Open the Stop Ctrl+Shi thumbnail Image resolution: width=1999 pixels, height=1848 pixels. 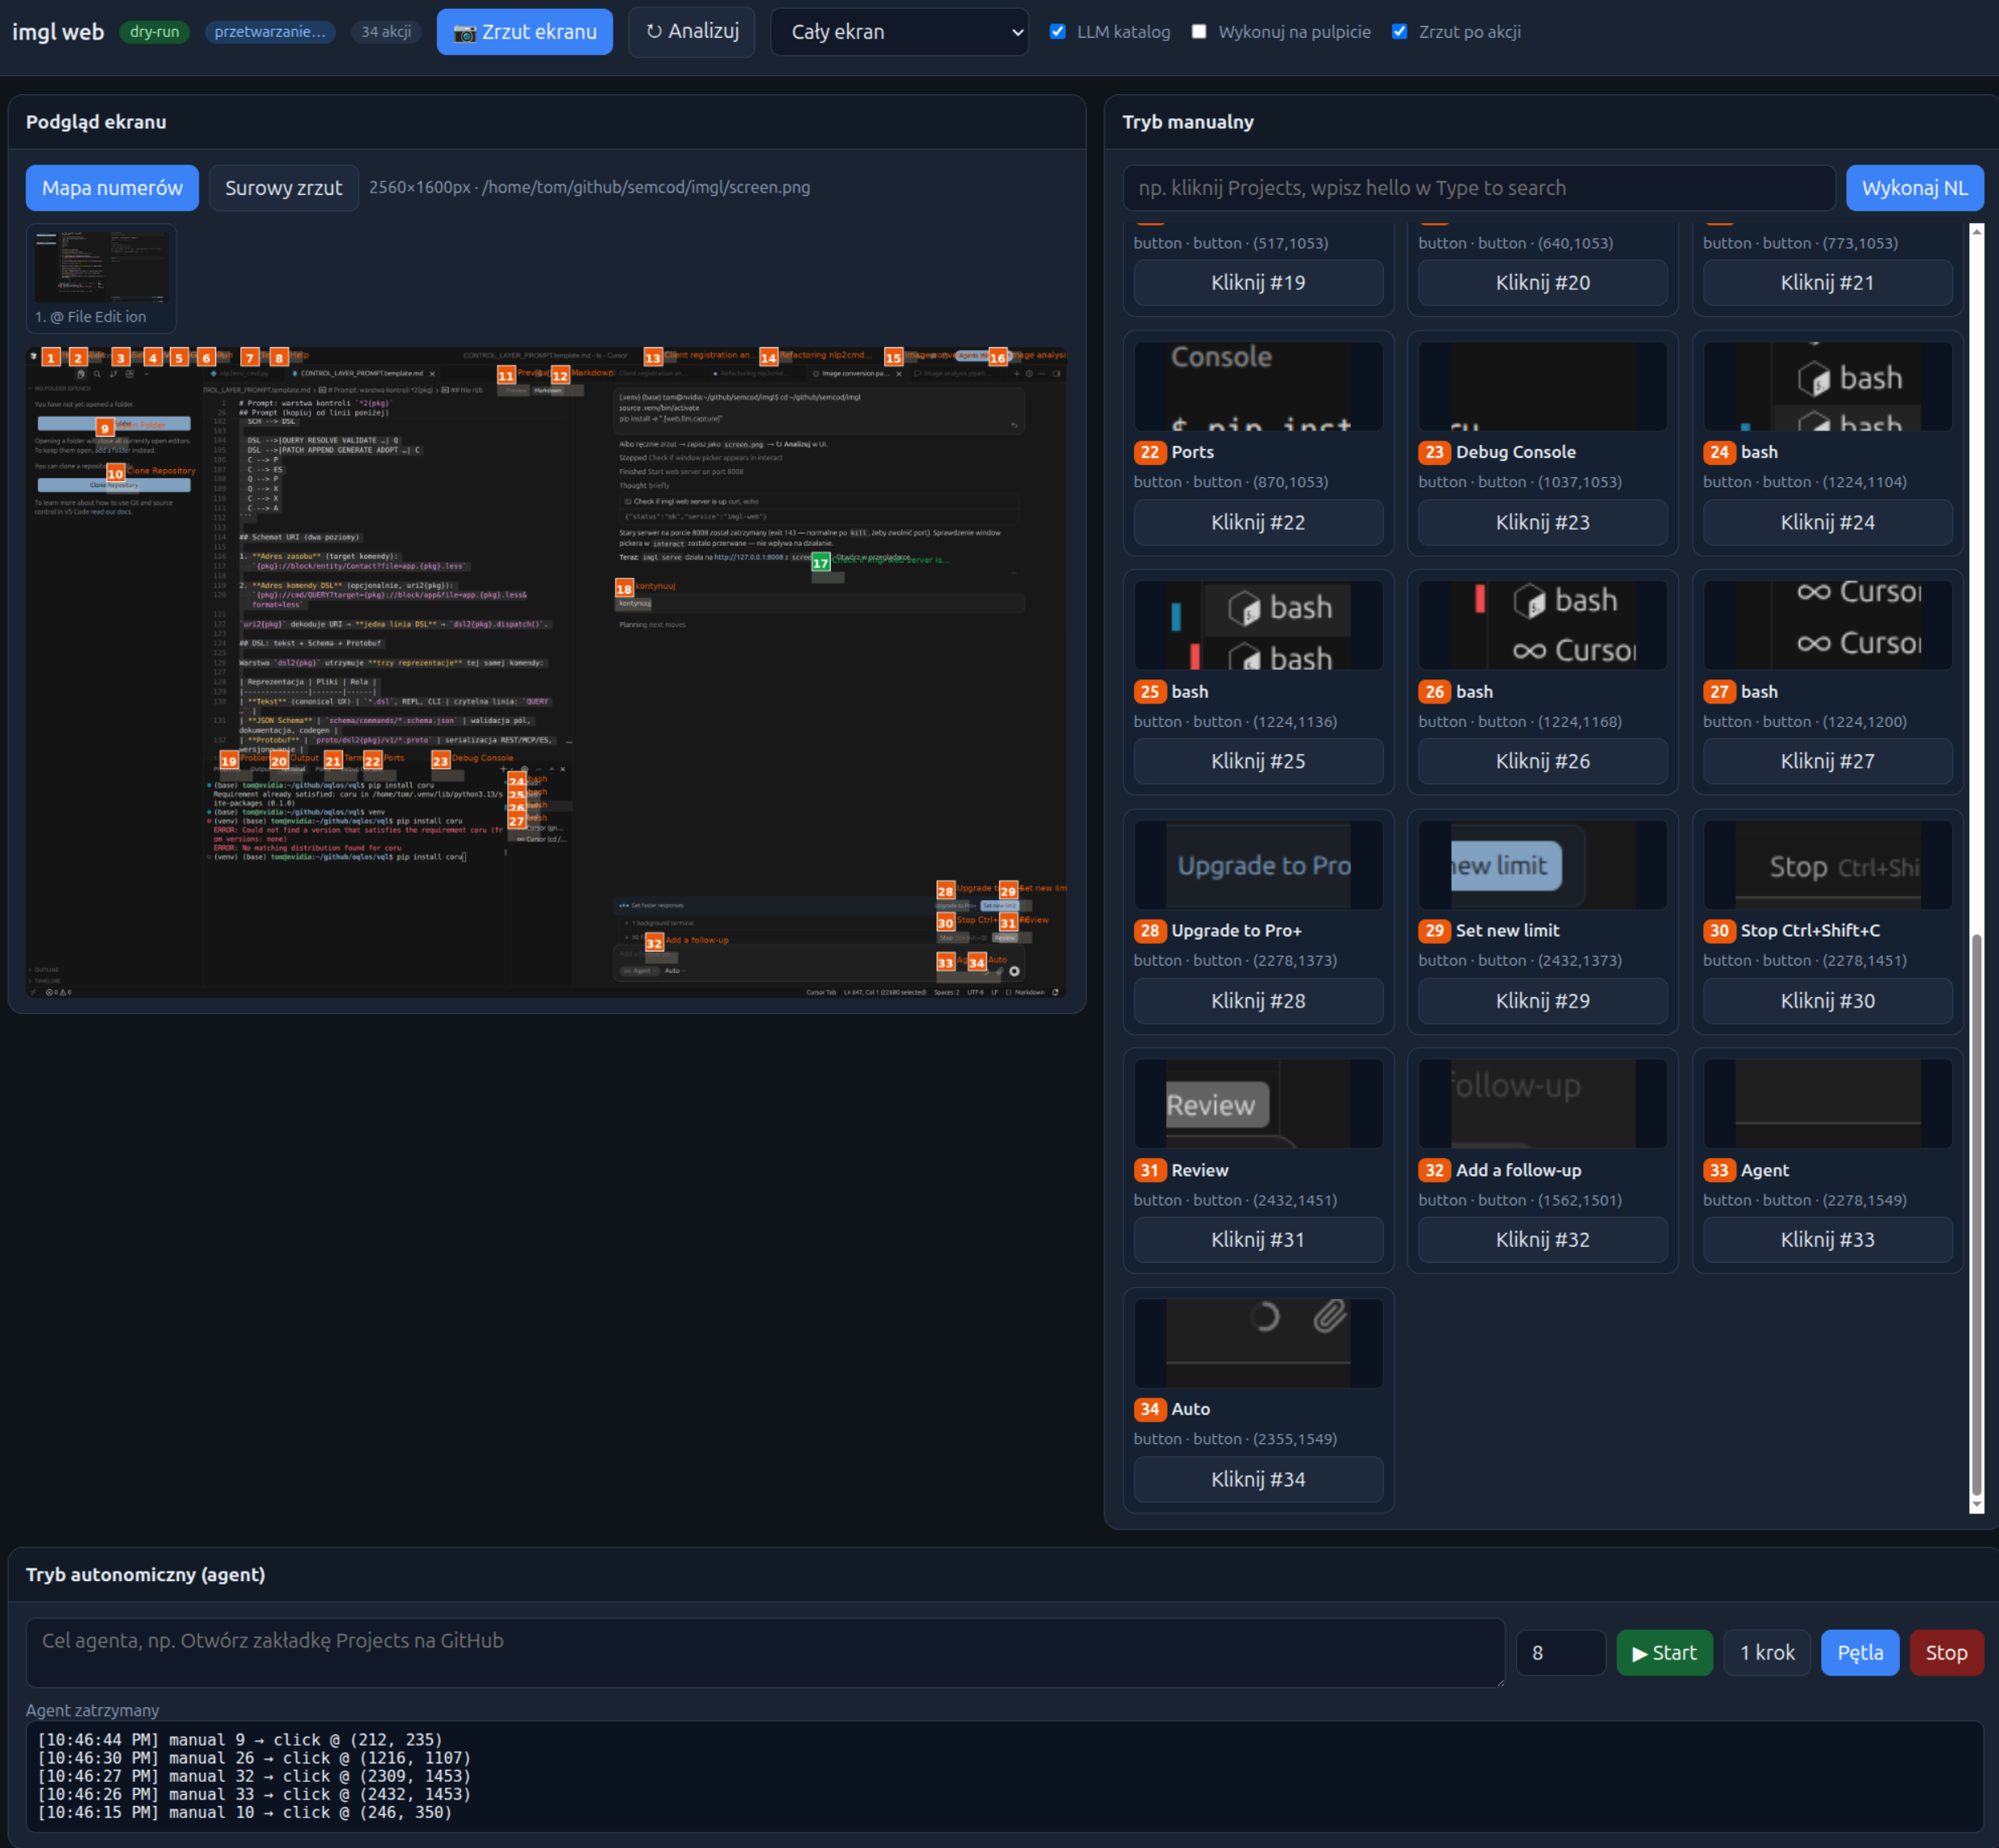(x=1827, y=865)
